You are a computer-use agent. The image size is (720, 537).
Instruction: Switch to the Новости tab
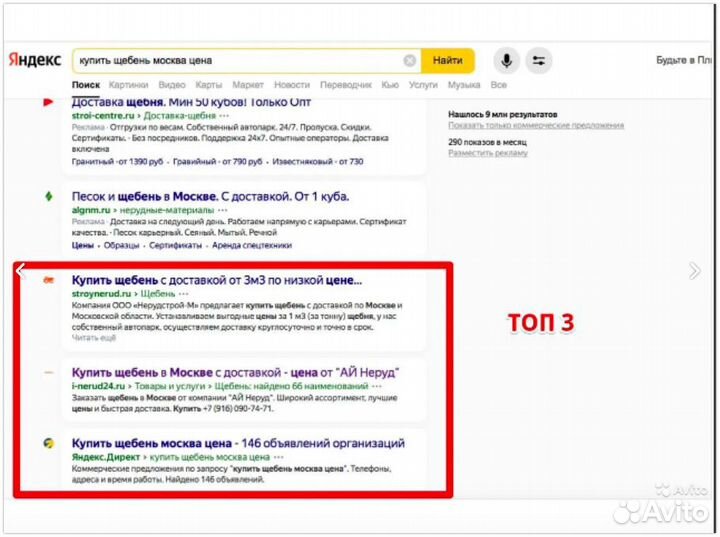292,85
